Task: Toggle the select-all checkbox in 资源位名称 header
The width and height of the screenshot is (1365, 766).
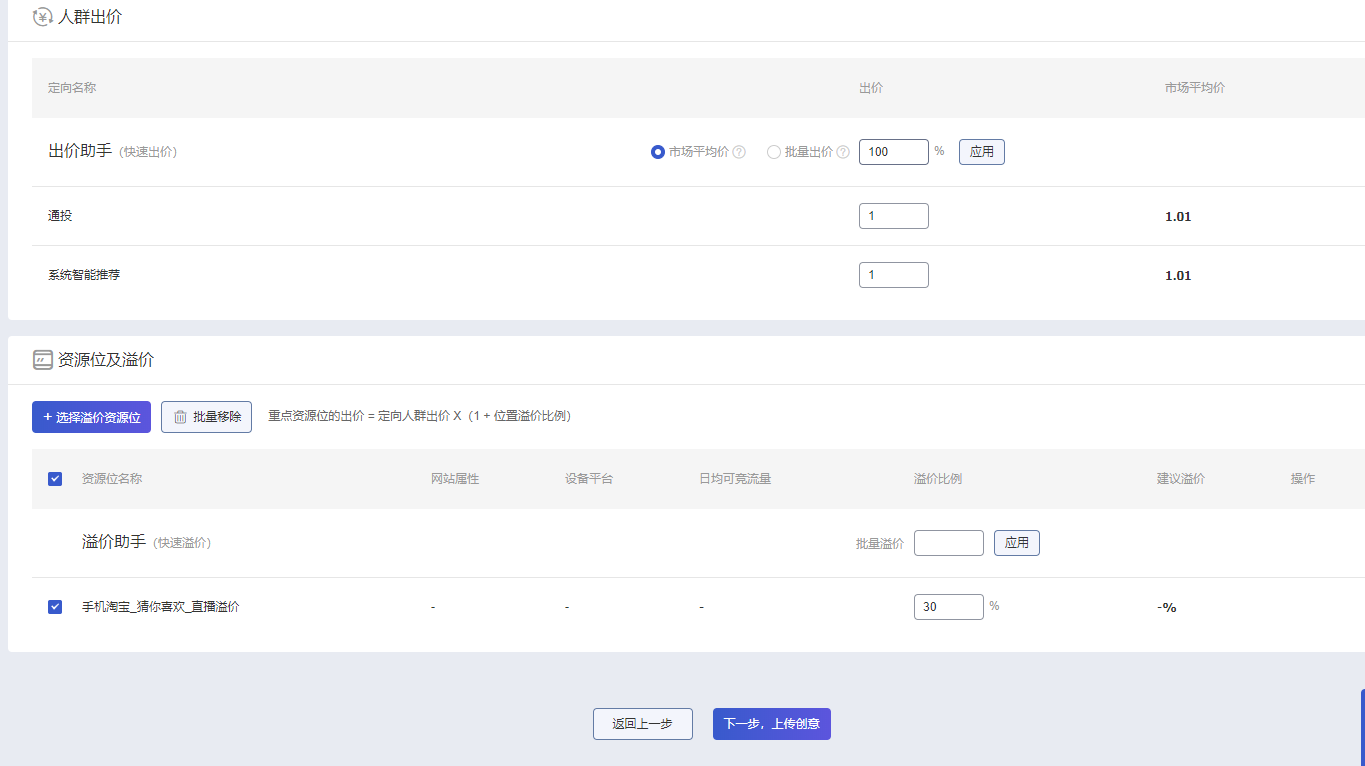Action: click(55, 479)
